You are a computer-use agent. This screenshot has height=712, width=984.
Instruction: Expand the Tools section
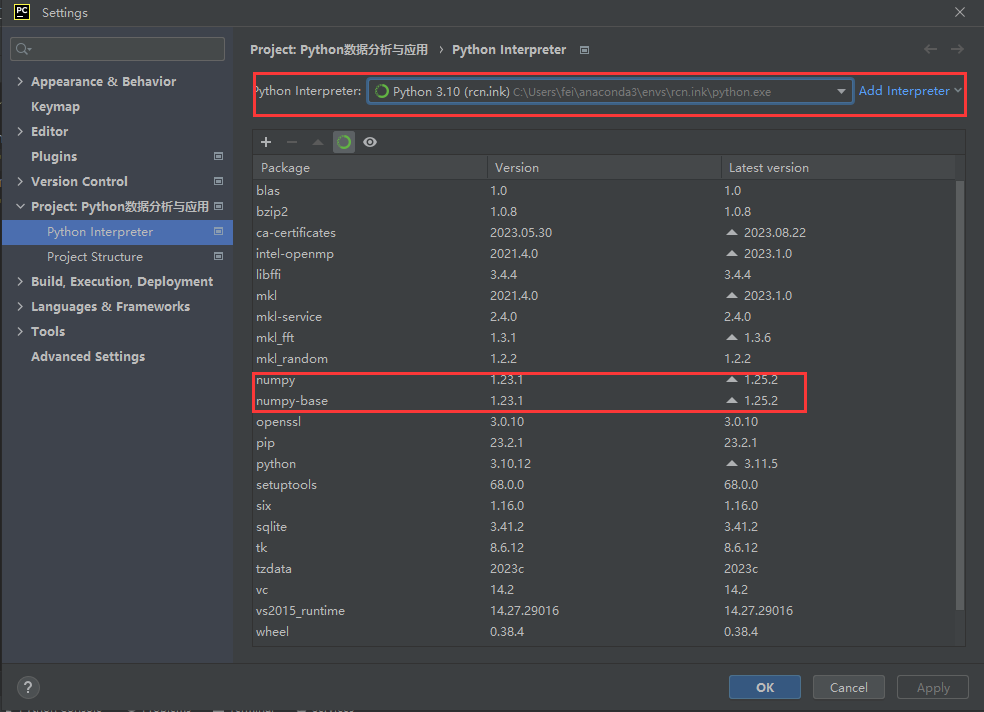pos(20,331)
